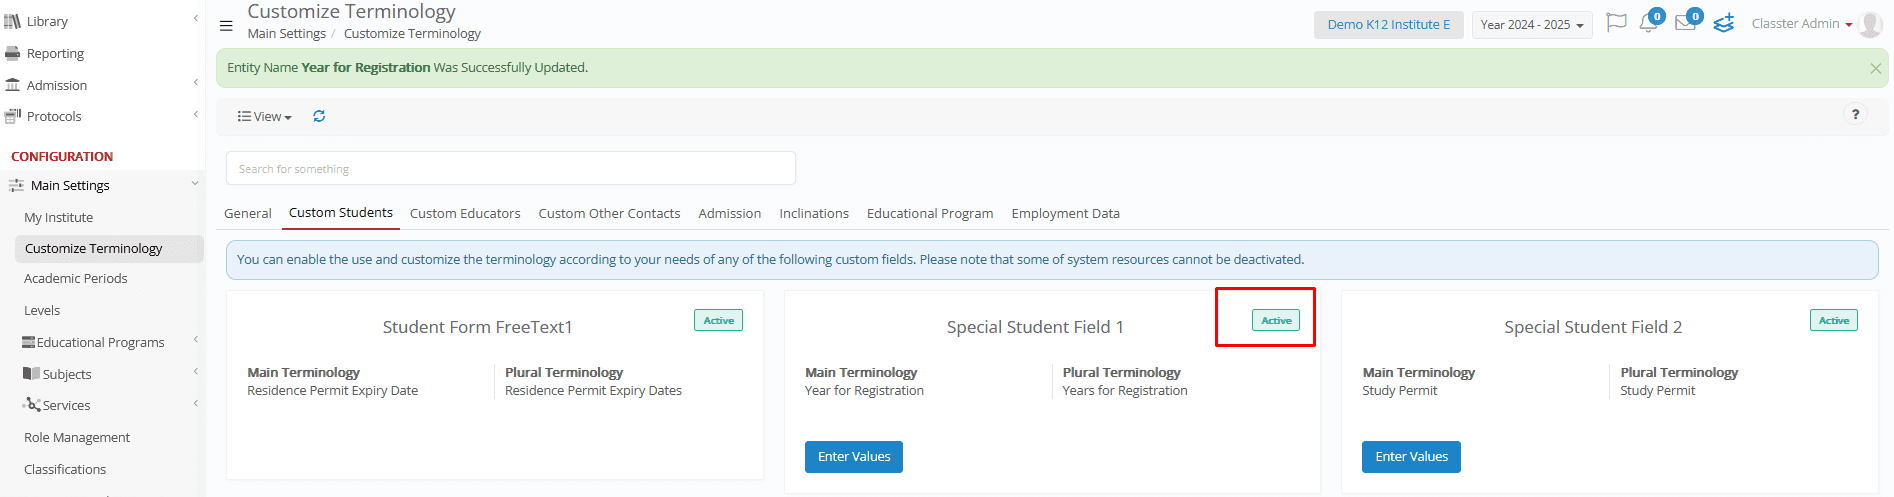
Task: Click the Search for something field
Action: pyautogui.click(x=511, y=168)
